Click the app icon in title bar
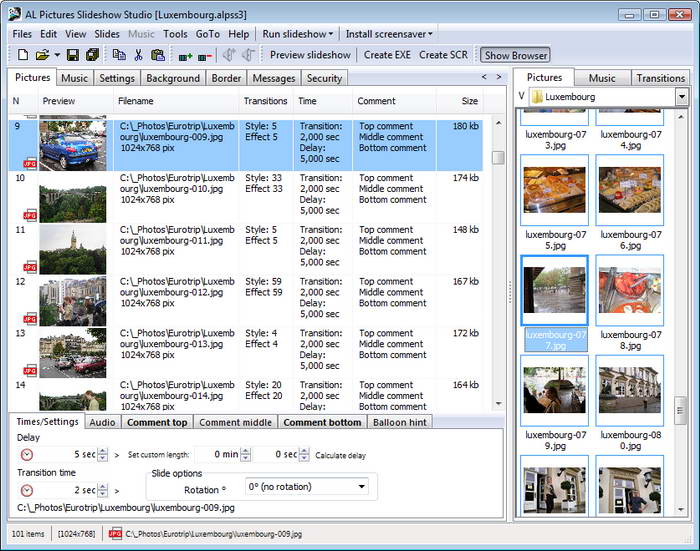700x551 pixels. (15, 14)
